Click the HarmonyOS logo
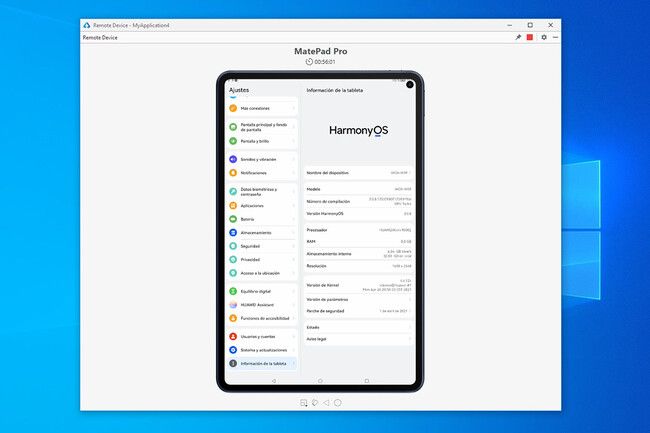650x433 pixels. (359, 131)
